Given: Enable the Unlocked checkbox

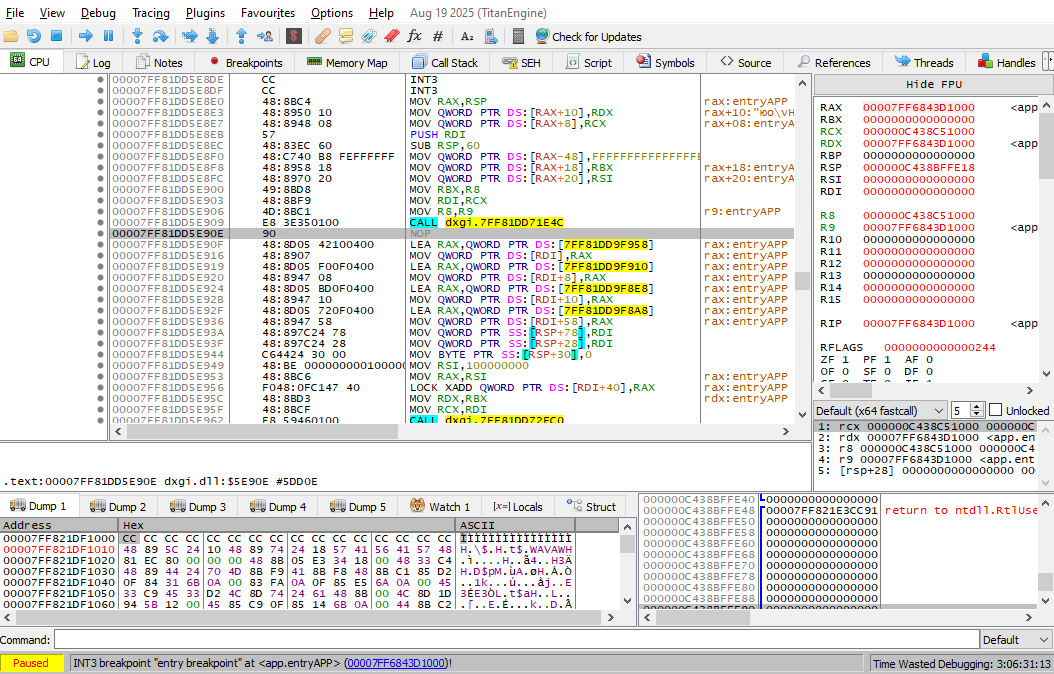Looking at the screenshot, I should pyautogui.click(x=995, y=410).
